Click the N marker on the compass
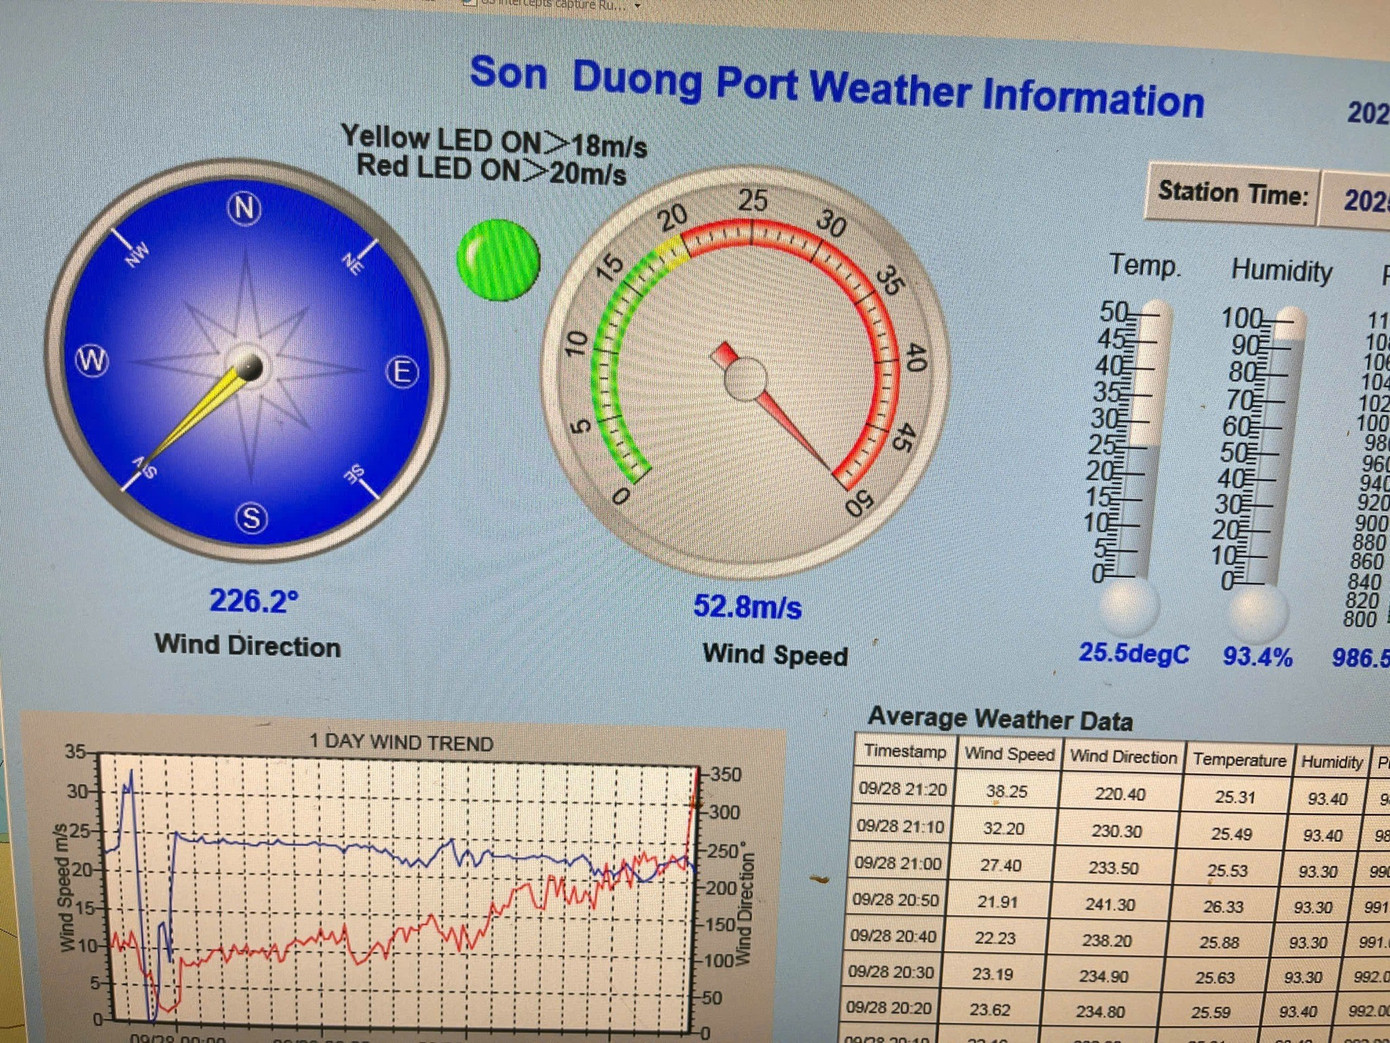This screenshot has width=1390, height=1043. coord(244,208)
